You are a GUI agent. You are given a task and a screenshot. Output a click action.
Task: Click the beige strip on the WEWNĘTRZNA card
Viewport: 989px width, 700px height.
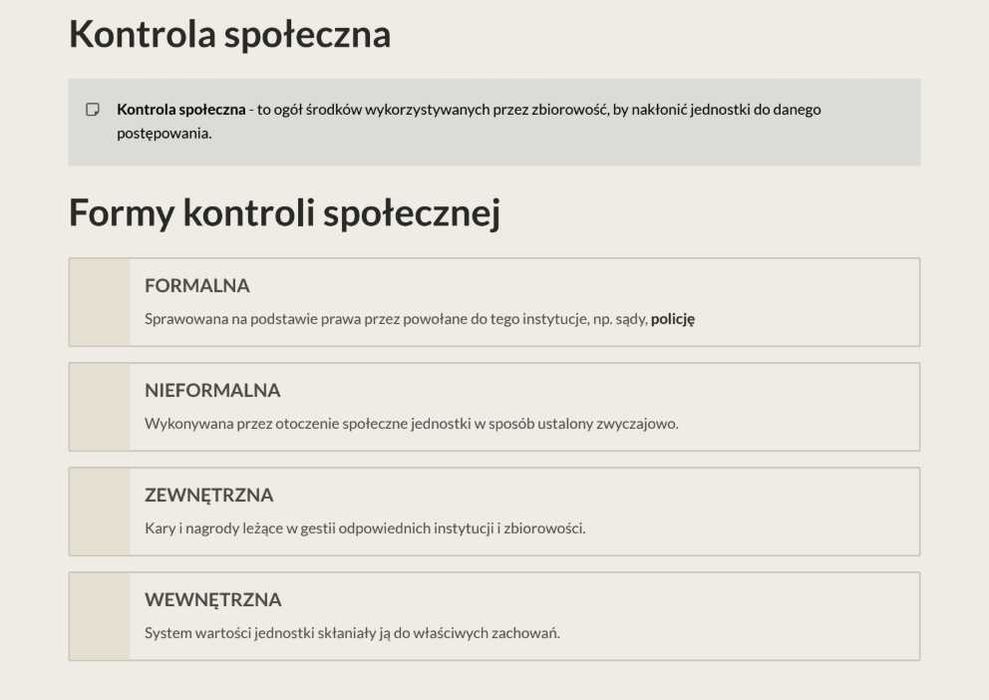tap(100, 616)
